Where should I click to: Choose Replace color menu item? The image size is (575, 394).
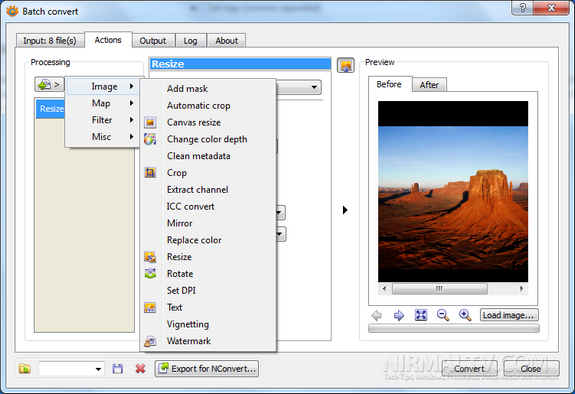coord(208,240)
